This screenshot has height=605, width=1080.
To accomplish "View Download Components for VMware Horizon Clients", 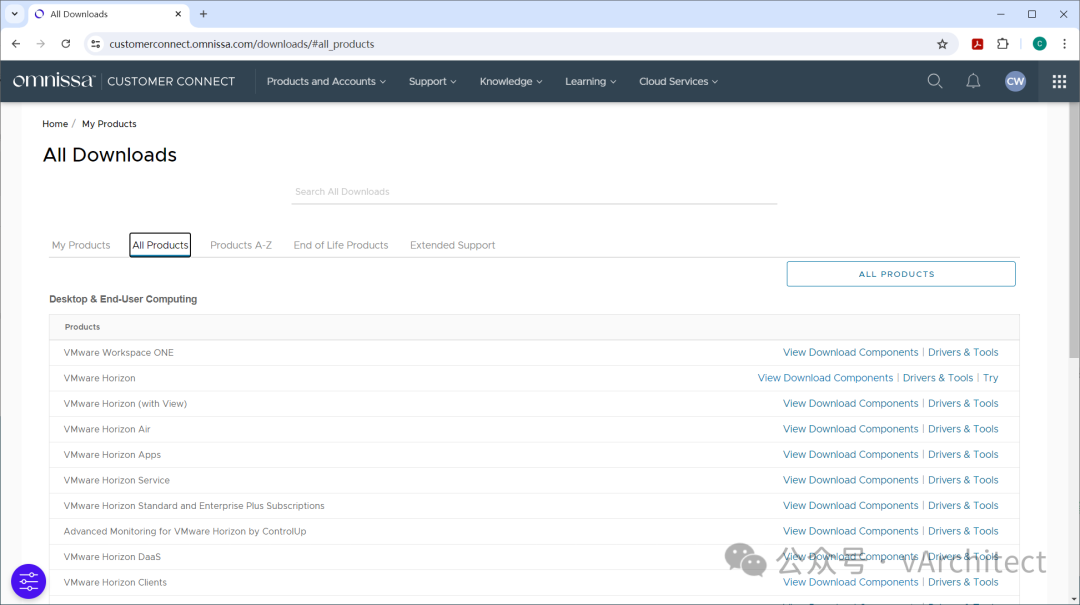I will pyautogui.click(x=851, y=582).
